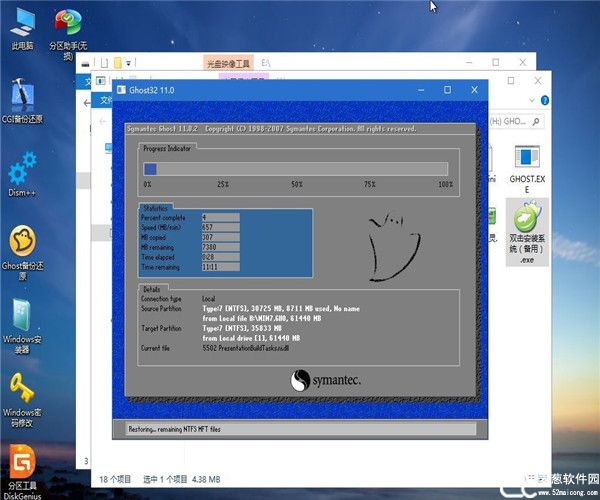
Task: Click the Symantec logo in Ghost
Action: [x=325, y=381]
